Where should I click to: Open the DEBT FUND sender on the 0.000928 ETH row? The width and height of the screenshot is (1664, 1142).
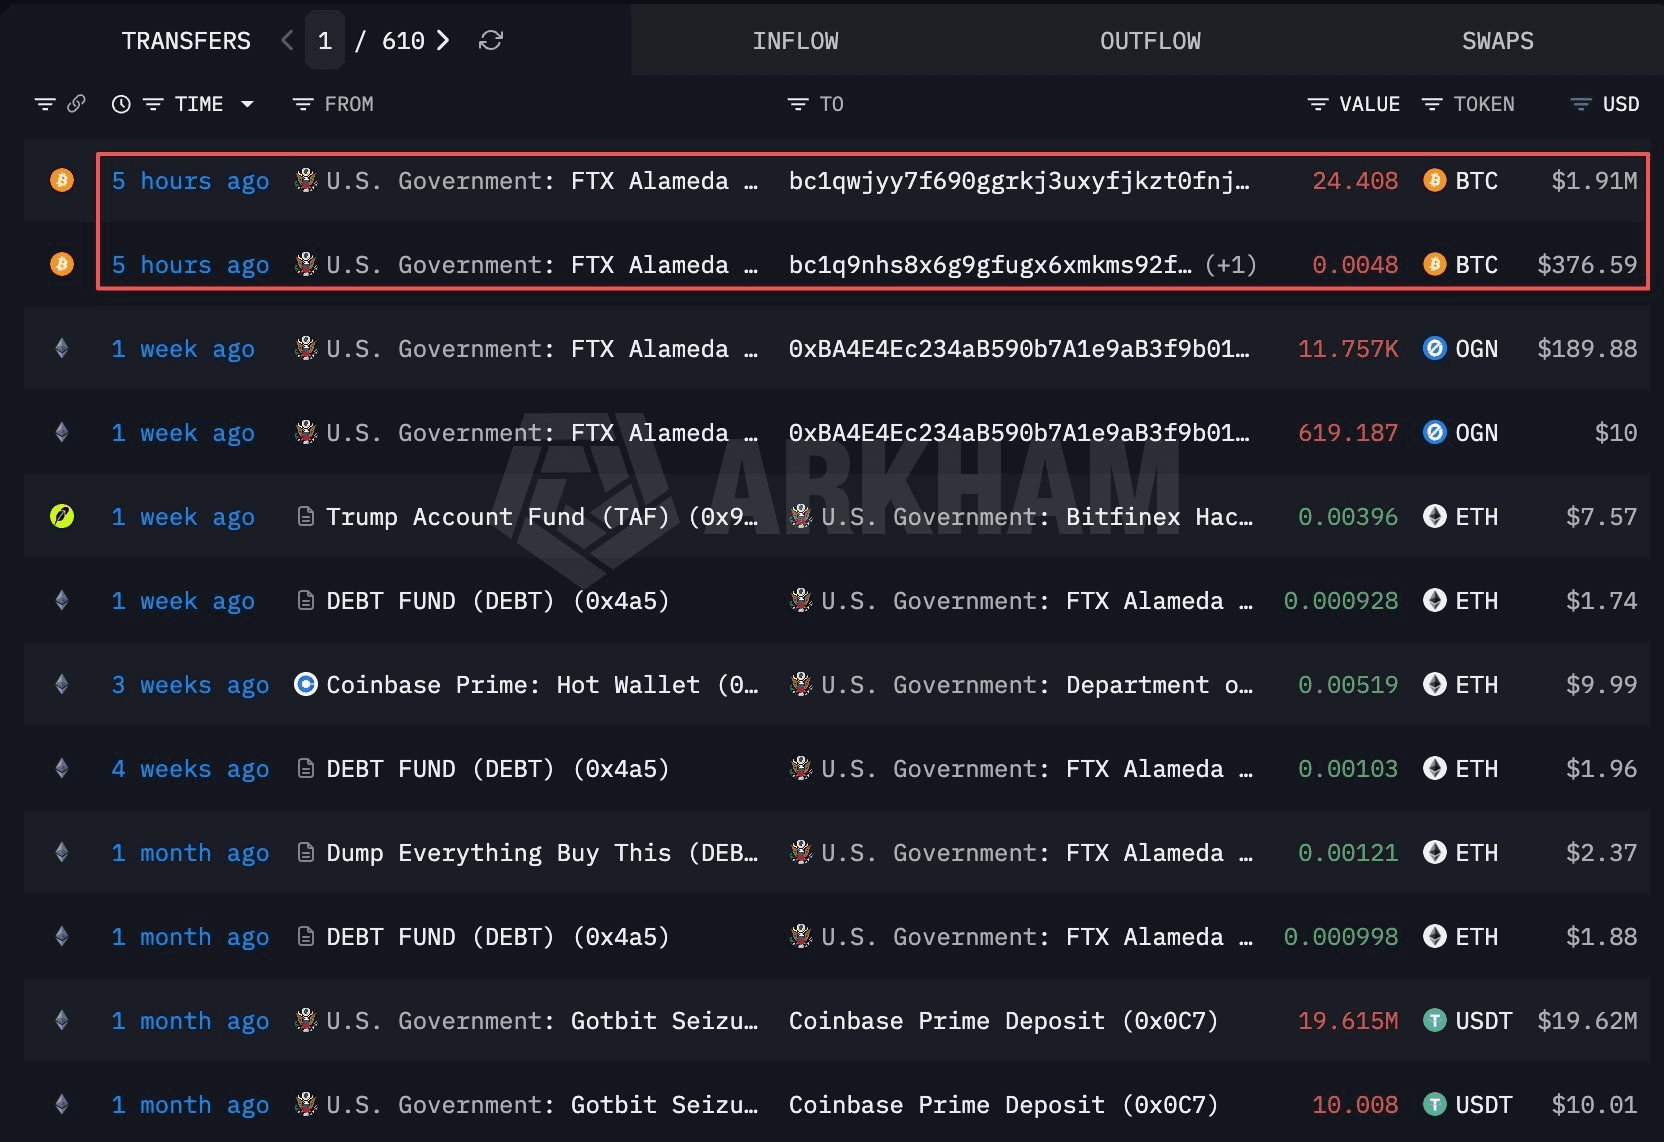click(498, 601)
